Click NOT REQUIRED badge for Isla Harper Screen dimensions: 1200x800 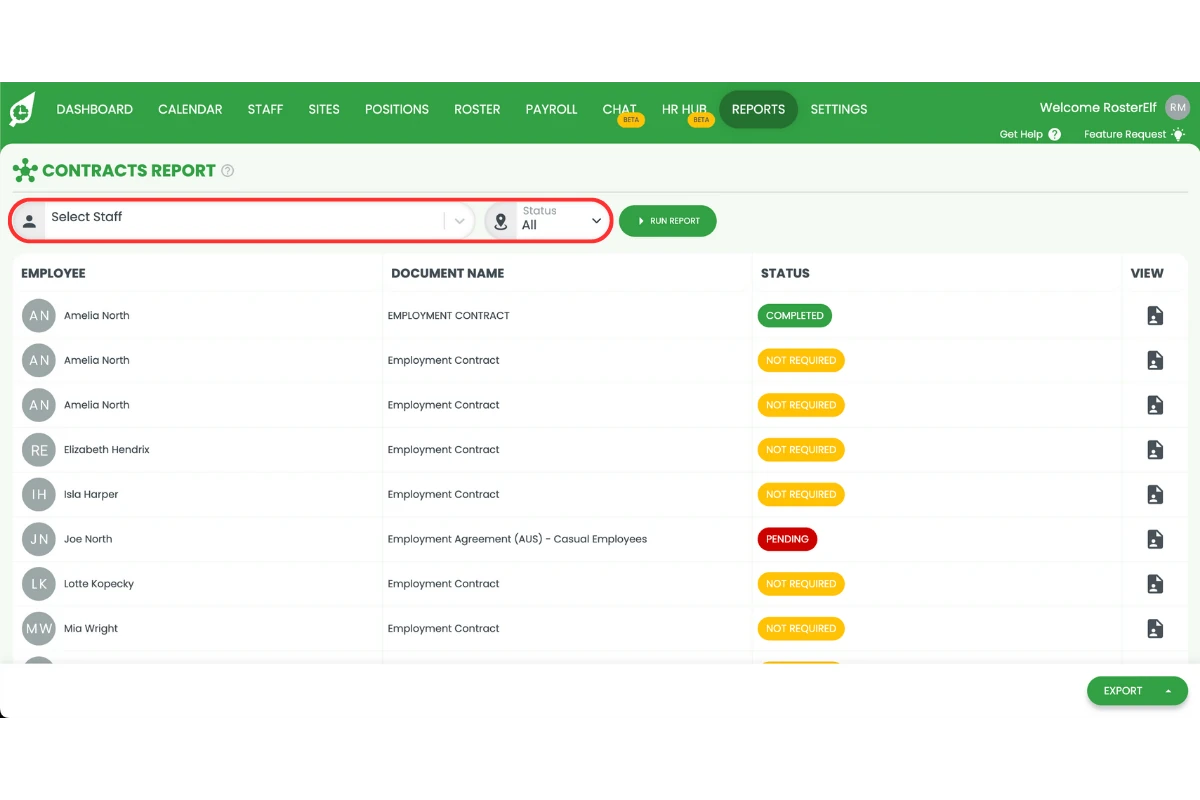(801, 495)
